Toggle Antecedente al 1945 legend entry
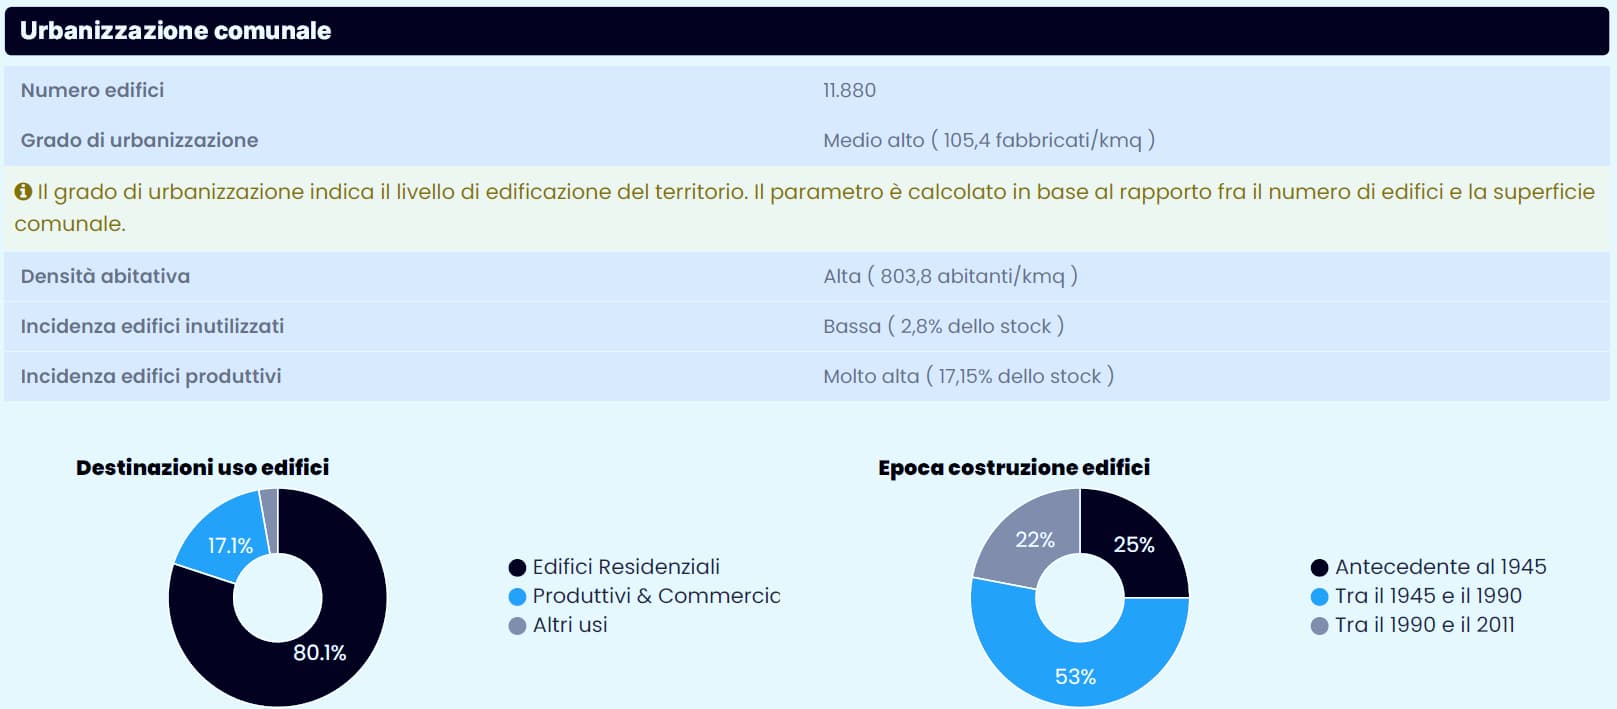This screenshot has width=1617, height=709. pos(1440,567)
